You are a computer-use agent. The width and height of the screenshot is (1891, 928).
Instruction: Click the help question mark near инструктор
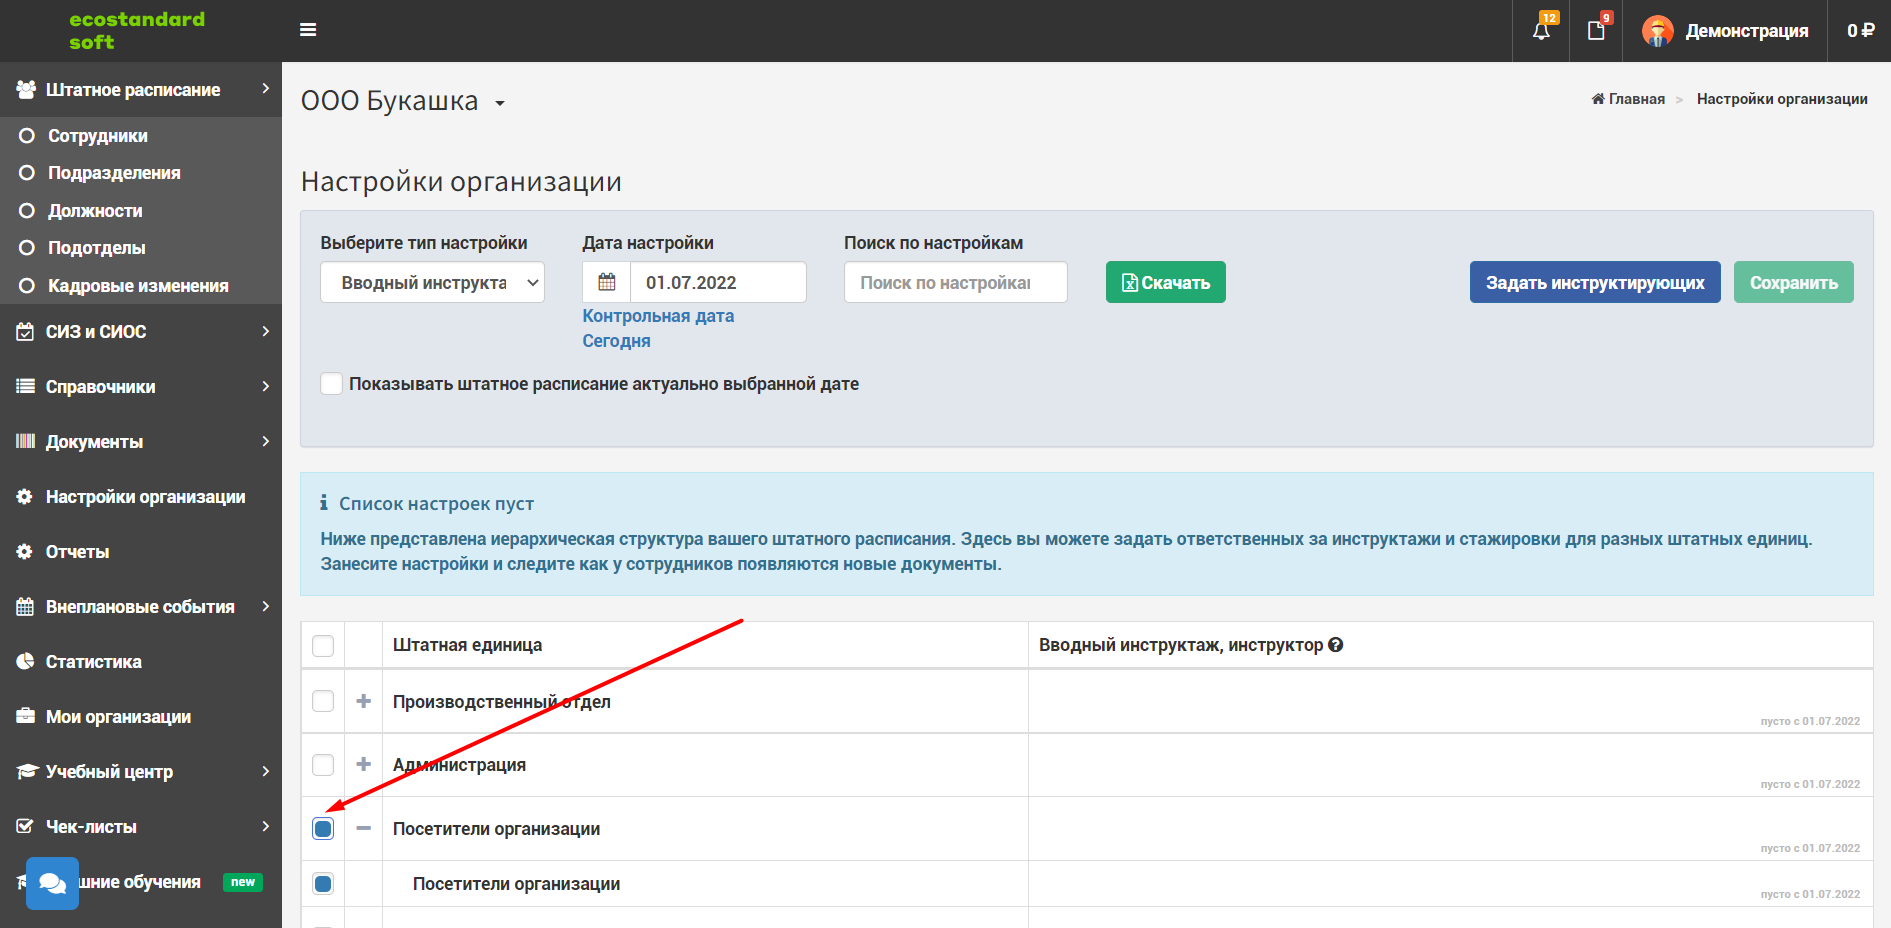(1336, 645)
